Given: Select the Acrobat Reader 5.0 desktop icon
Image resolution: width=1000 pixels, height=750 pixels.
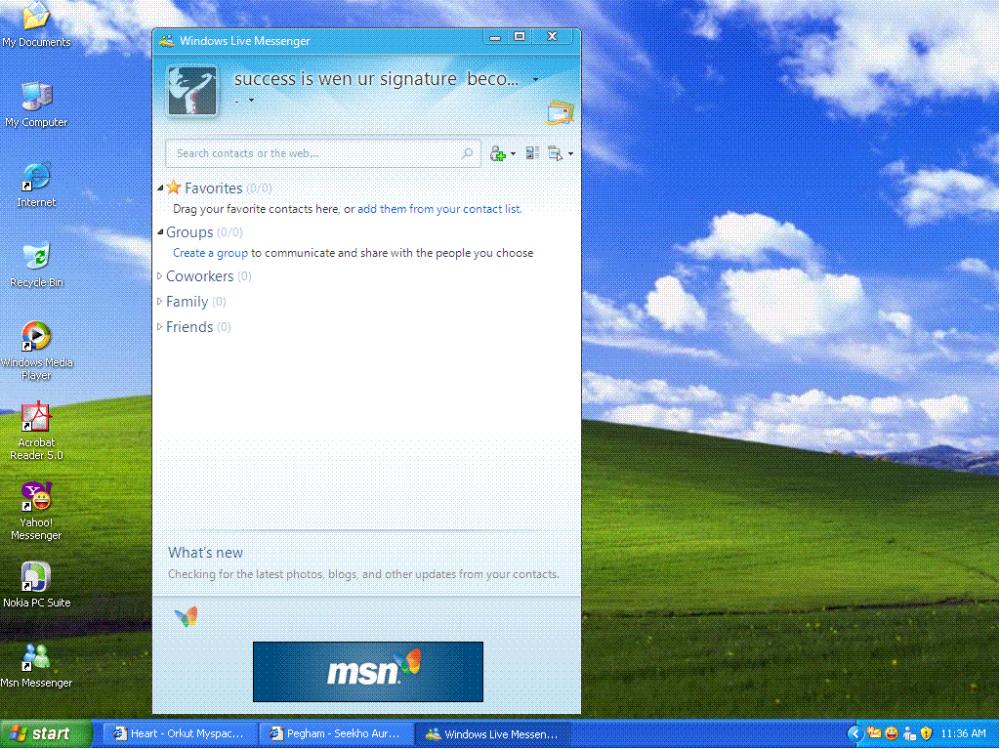Looking at the screenshot, I should (36, 431).
